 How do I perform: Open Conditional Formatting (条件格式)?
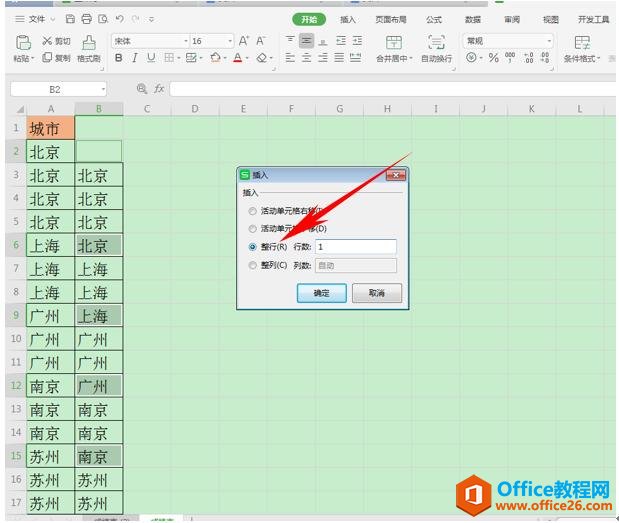(582, 49)
